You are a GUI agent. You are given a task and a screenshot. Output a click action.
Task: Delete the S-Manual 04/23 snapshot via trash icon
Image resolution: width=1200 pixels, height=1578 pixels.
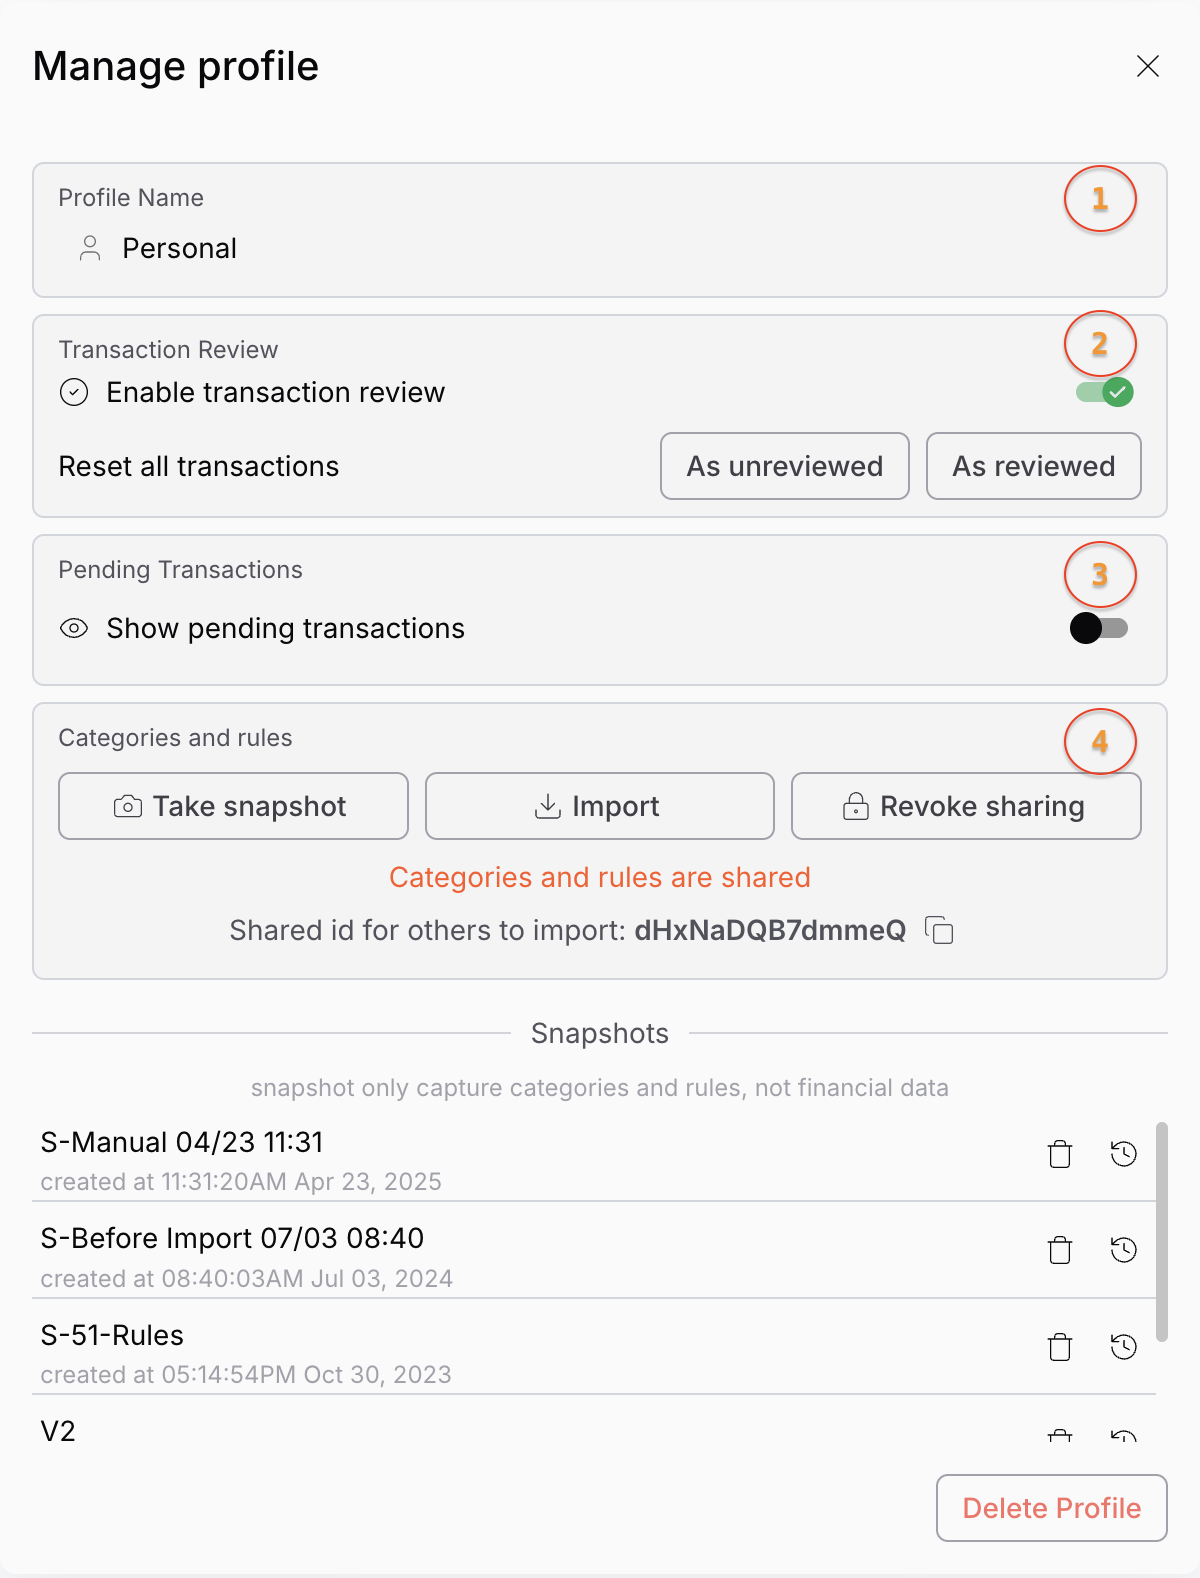(x=1059, y=1153)
